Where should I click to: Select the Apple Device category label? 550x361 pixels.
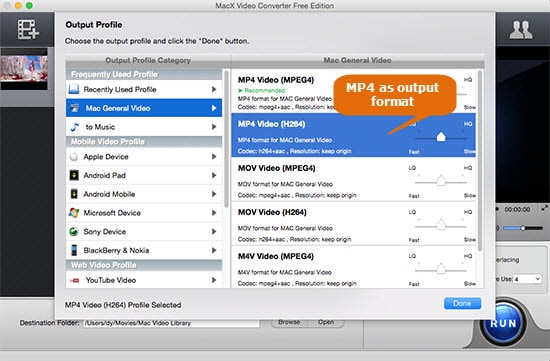tap(106, 157)
